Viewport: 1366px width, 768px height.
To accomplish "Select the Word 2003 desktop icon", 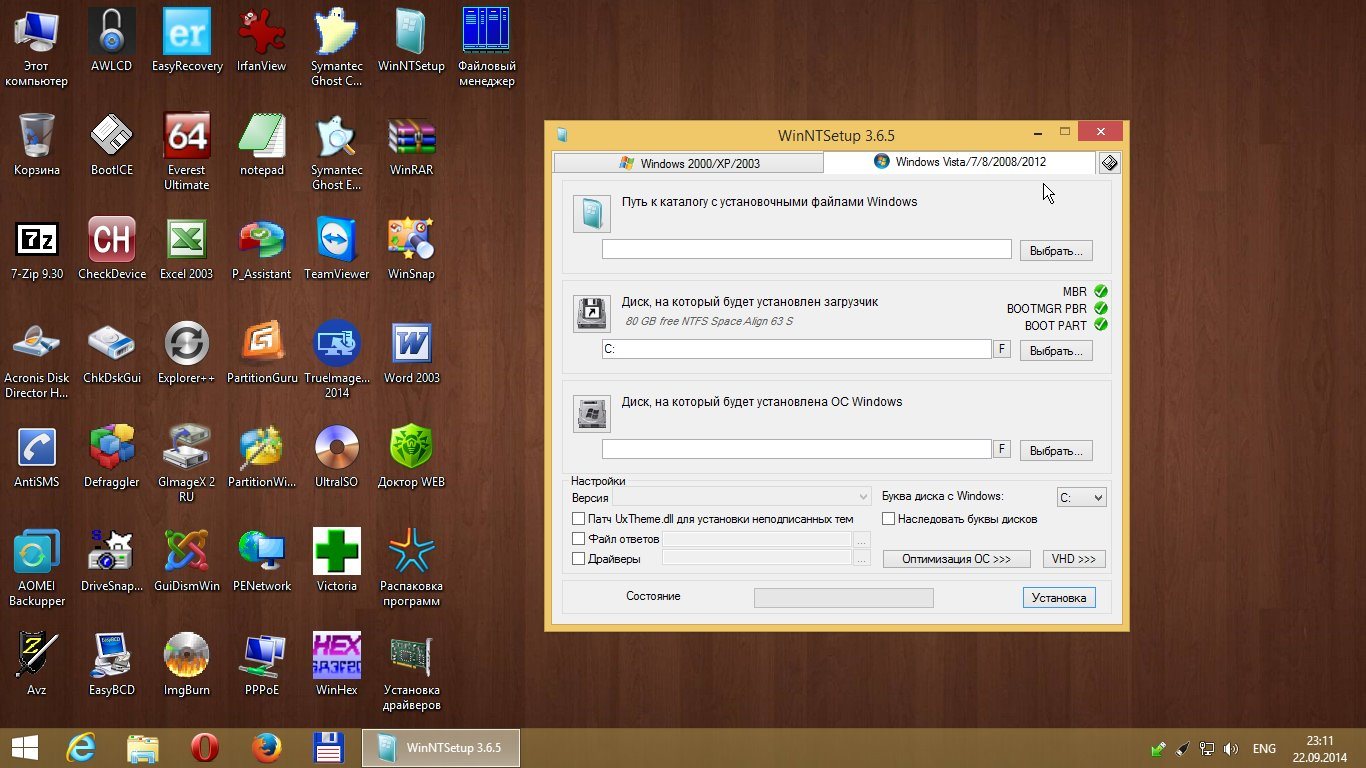I will point(411,353).
